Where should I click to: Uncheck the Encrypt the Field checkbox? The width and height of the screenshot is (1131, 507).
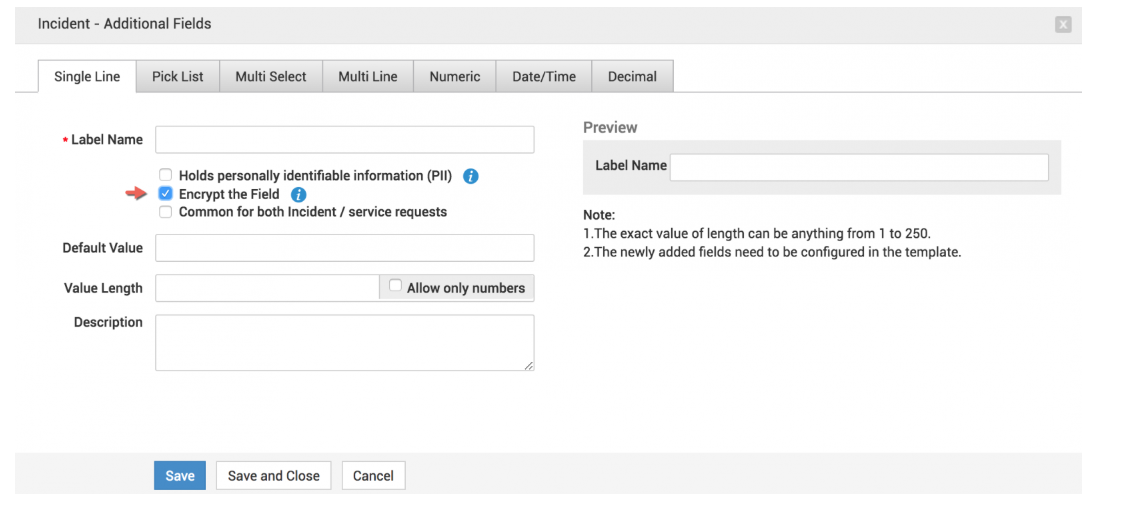point(166,194)
